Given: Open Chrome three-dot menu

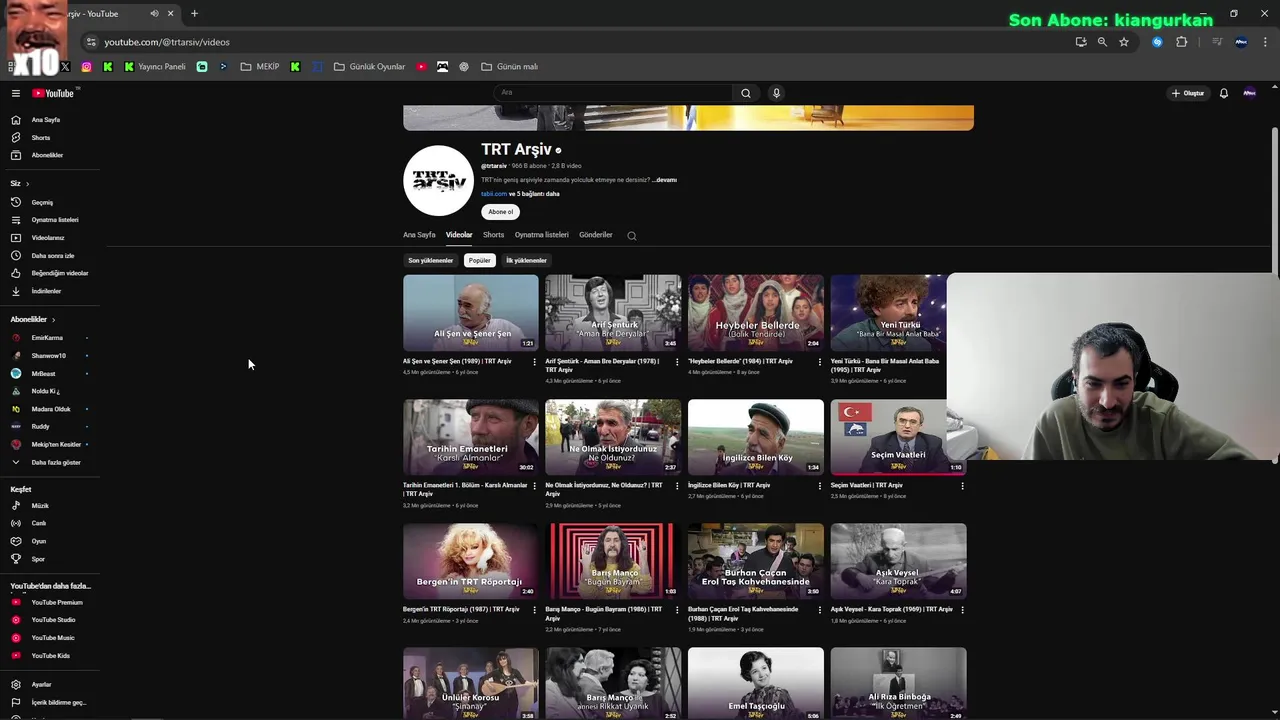Looking at the screenshot, I should coord(1264,42).
